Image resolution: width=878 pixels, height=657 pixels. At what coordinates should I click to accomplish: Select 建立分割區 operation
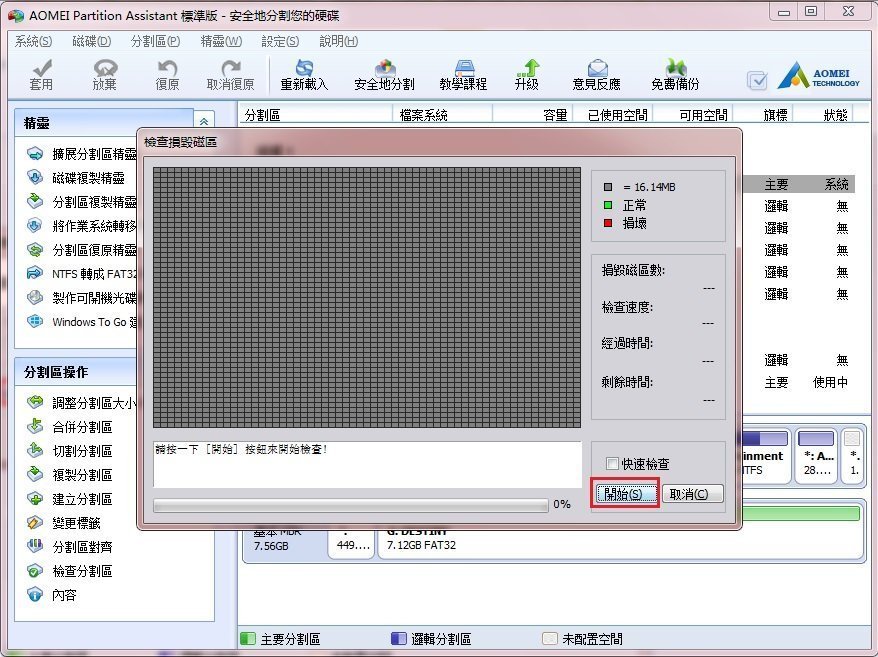pos(69,499)
